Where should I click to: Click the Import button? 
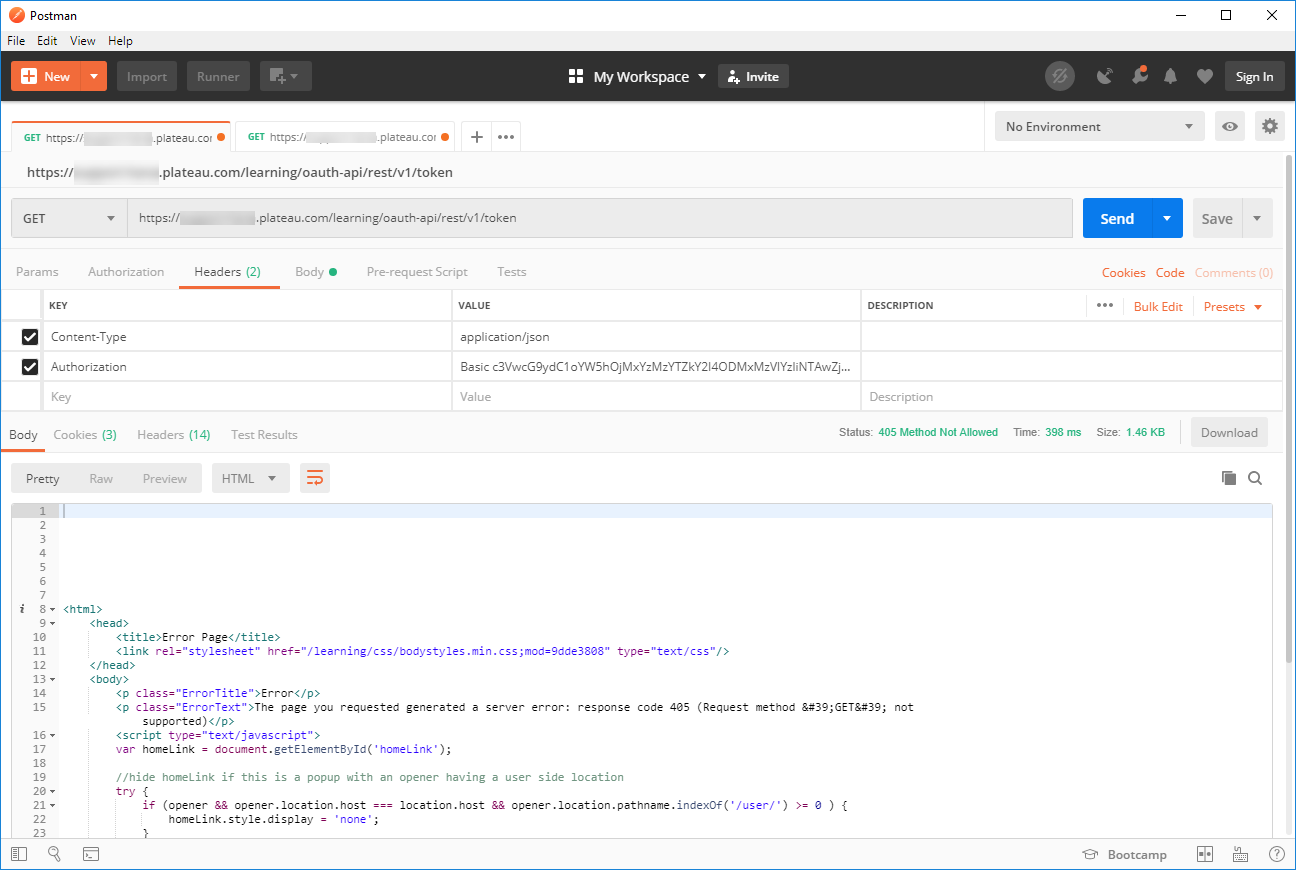coord(147,76)
